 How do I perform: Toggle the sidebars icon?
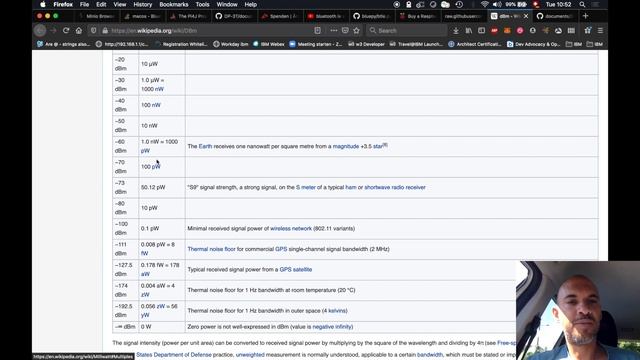point(482,31)
